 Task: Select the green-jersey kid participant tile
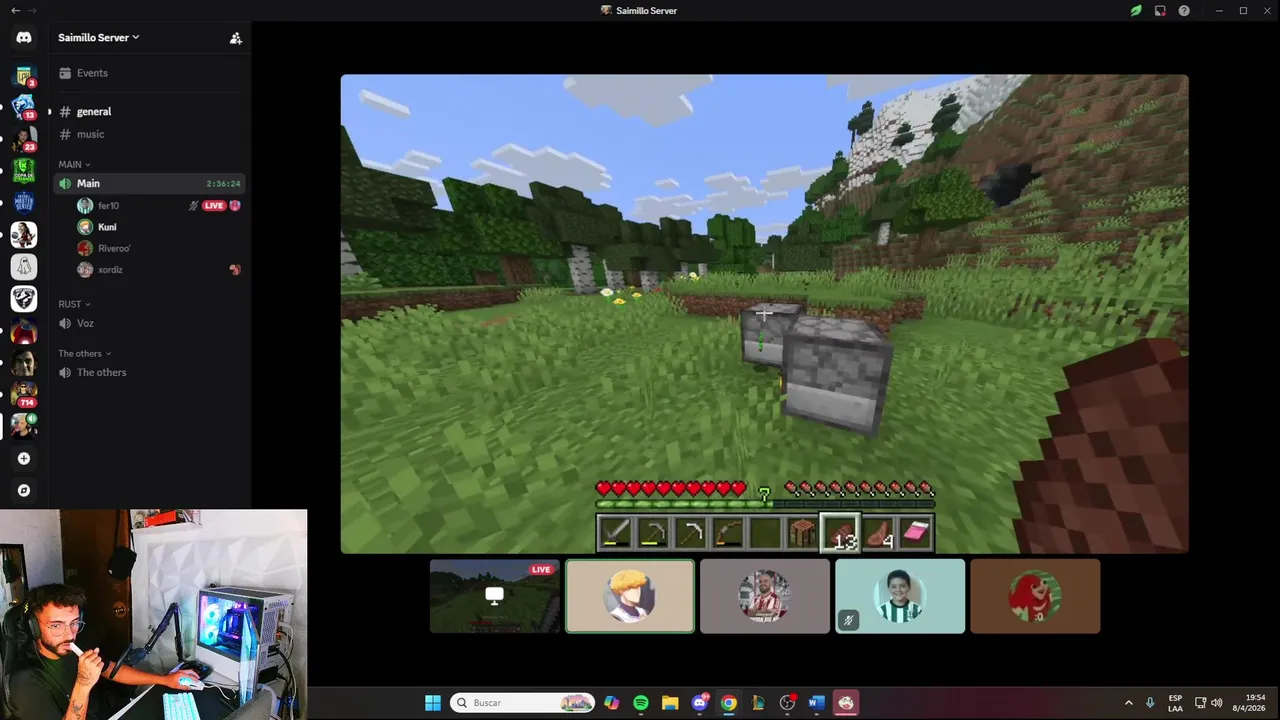coord(900,596)
